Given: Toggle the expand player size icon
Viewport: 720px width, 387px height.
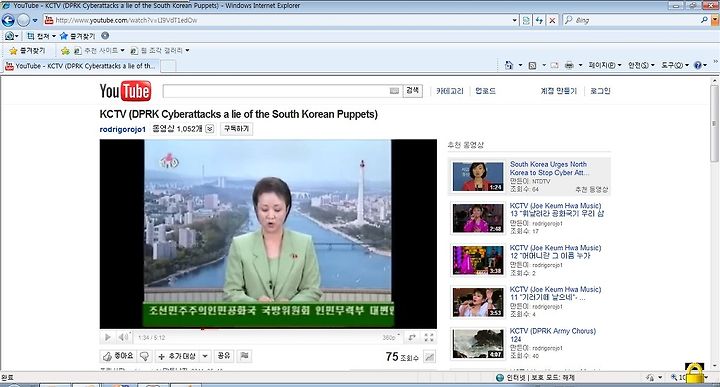Looking at the screenshot, I should point(412,337).
